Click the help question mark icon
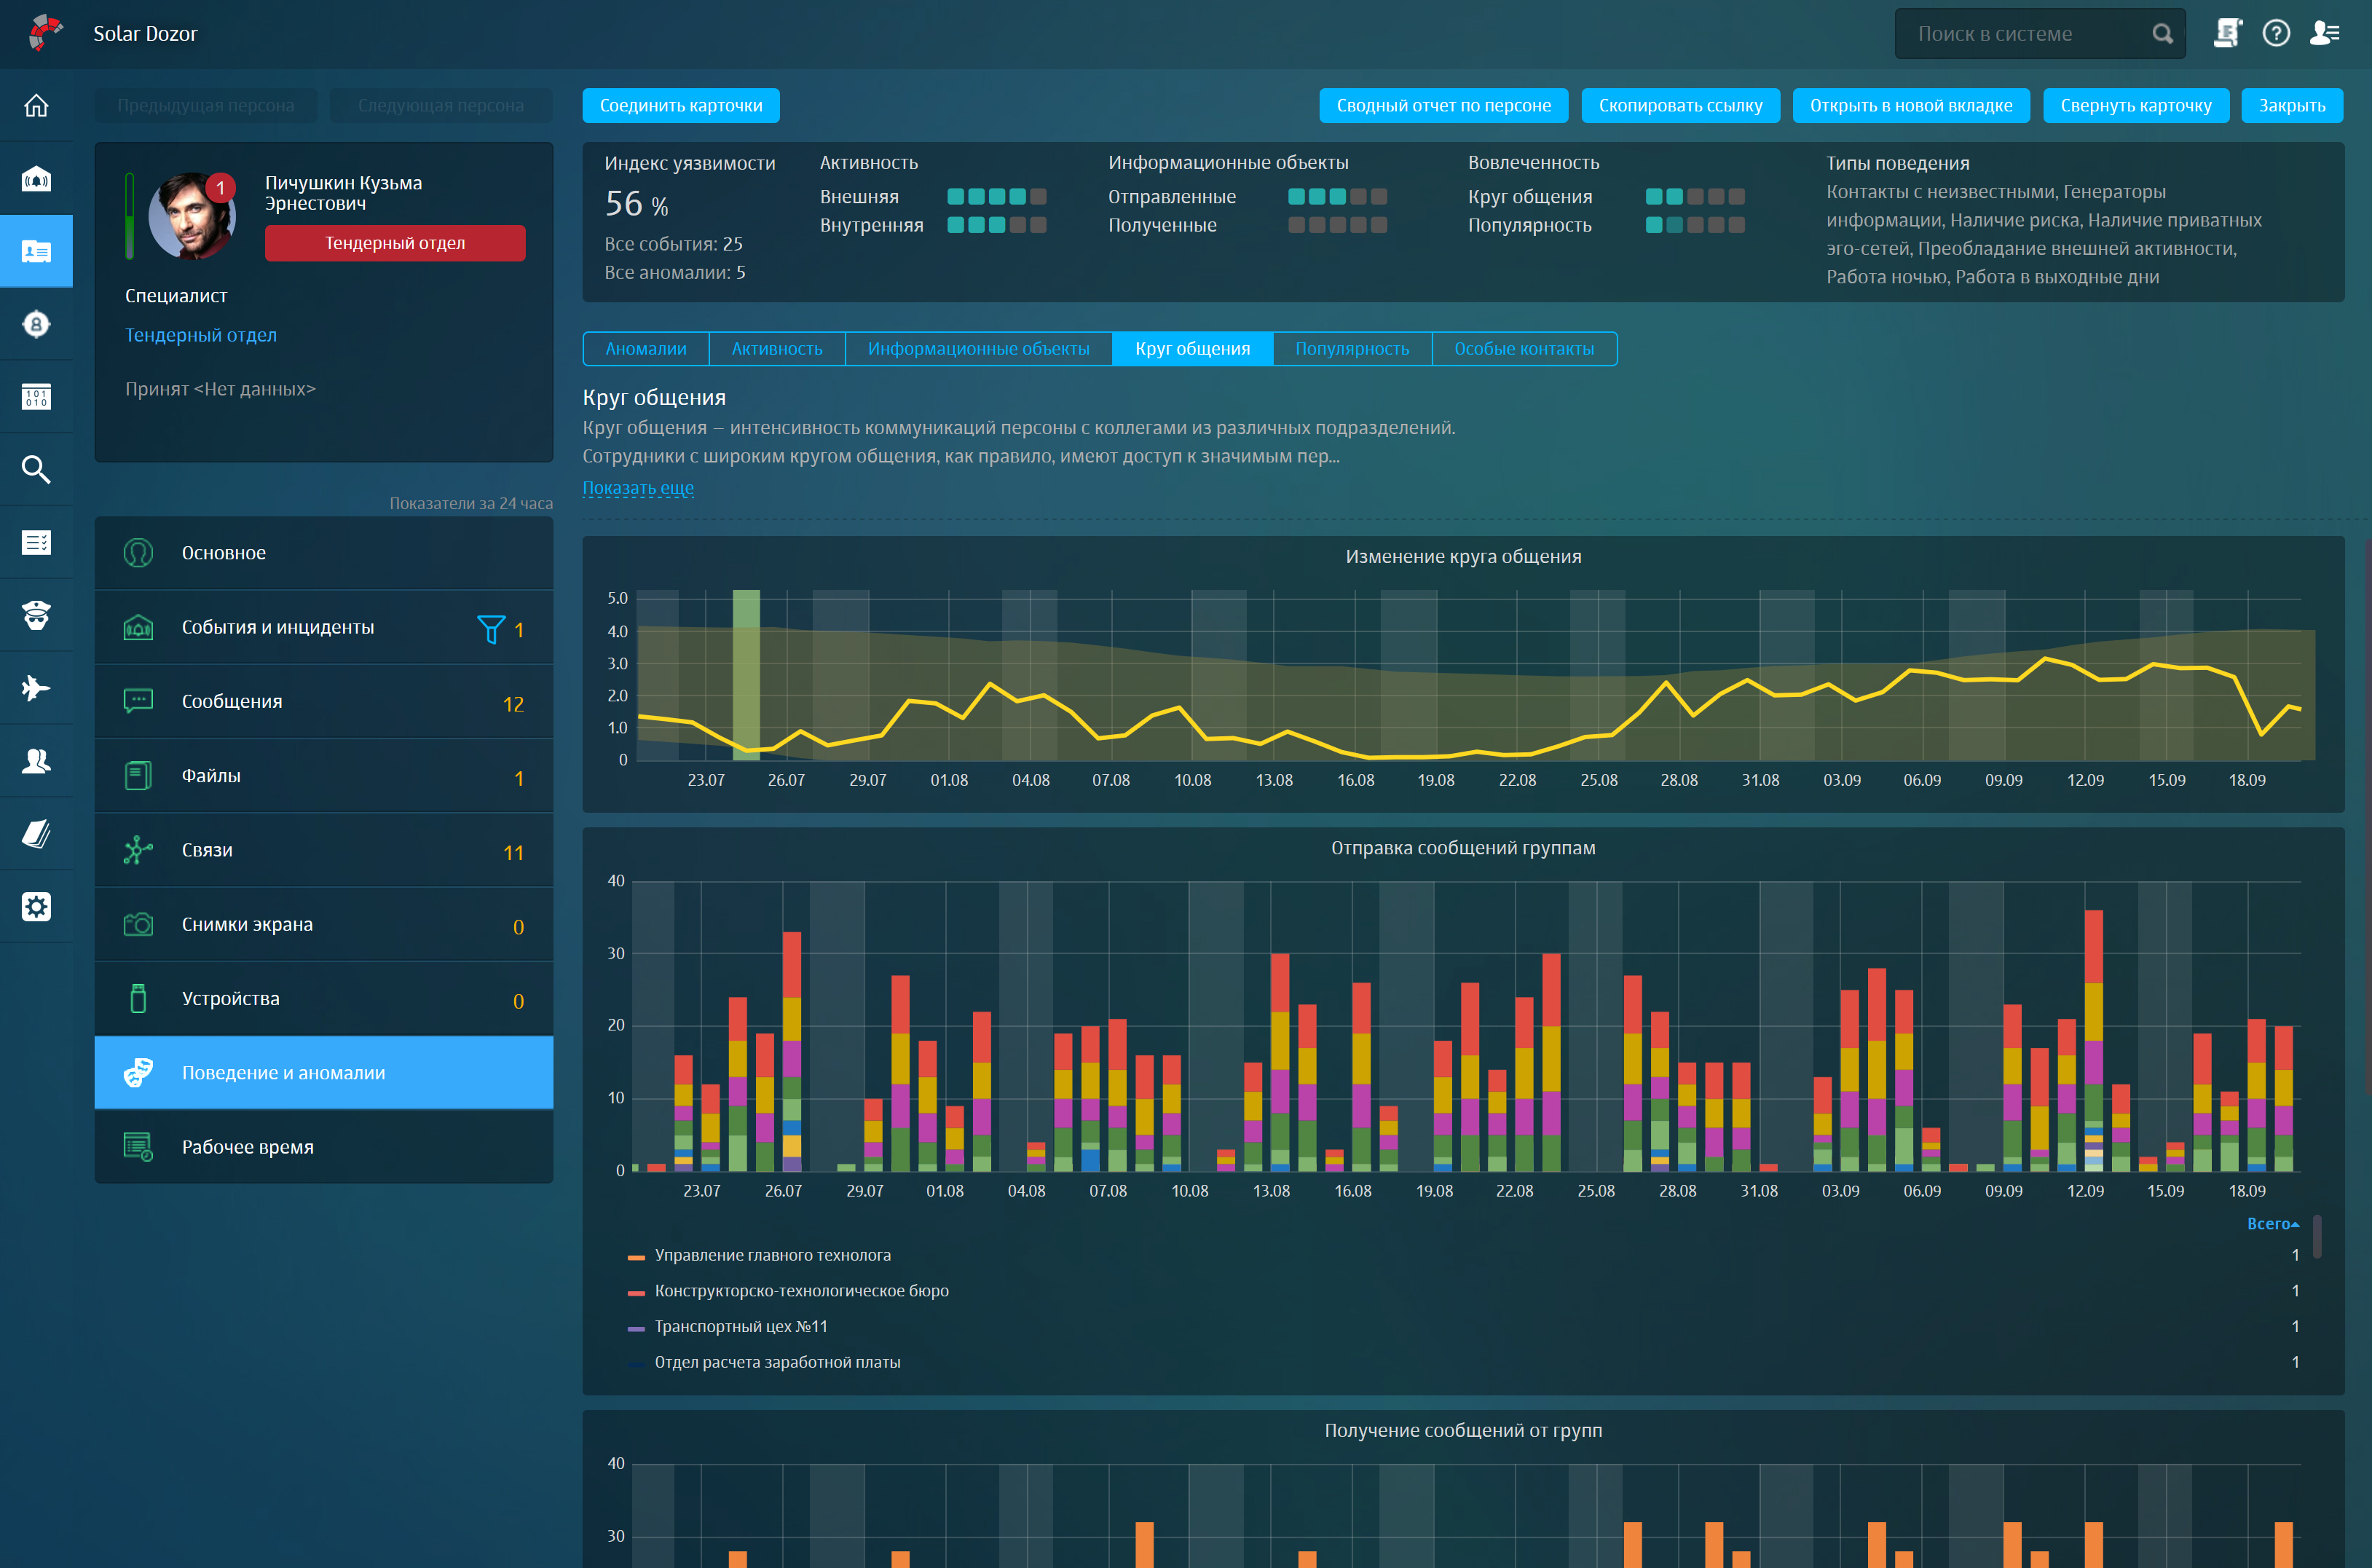This screenshot has height=1568, width=2372. (2276, 34)
